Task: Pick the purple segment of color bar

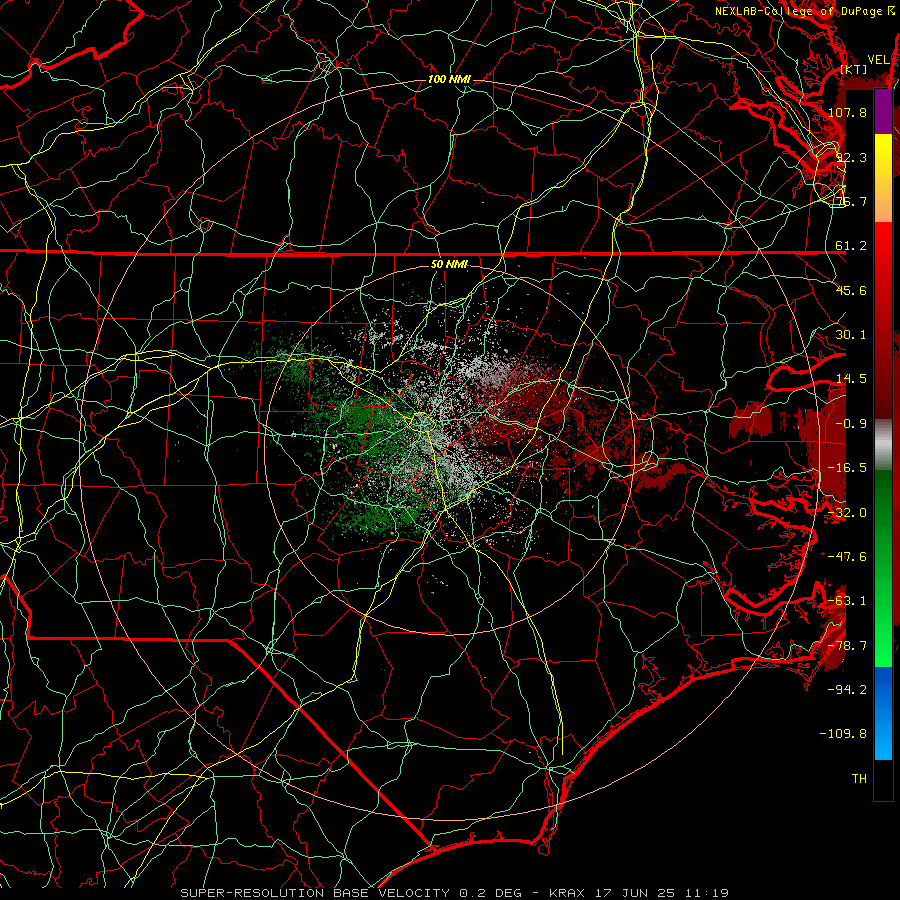Action: tap(883, 111)
